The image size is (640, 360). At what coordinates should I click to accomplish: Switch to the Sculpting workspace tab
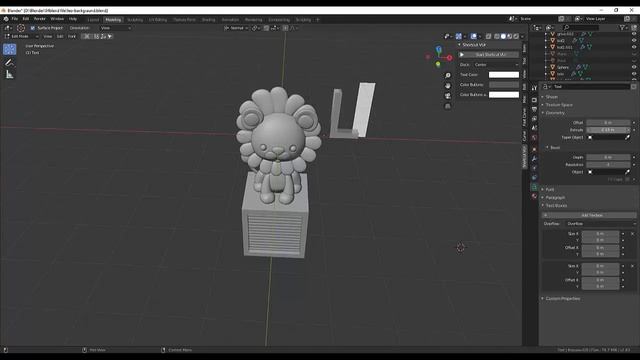pos(135,20)
